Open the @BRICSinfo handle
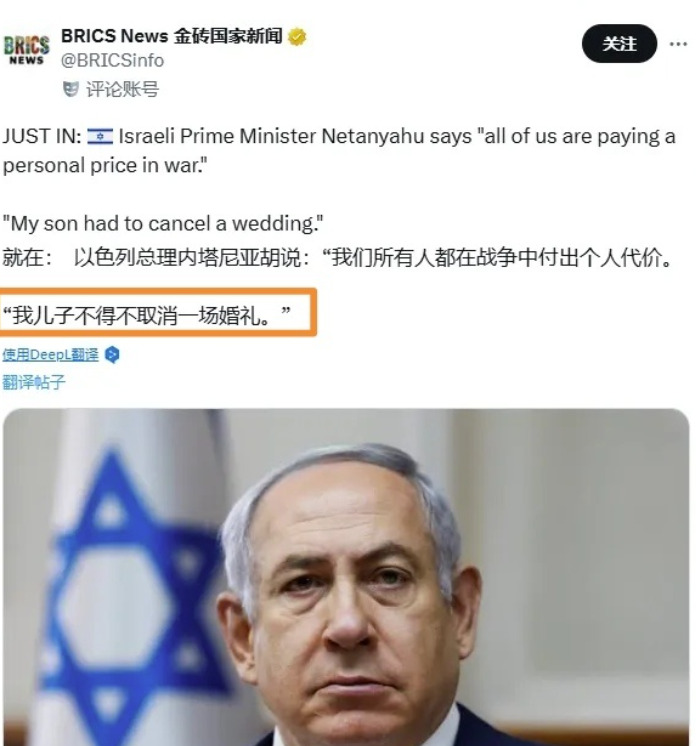This screenshot has height=746, width=696. 112,60
